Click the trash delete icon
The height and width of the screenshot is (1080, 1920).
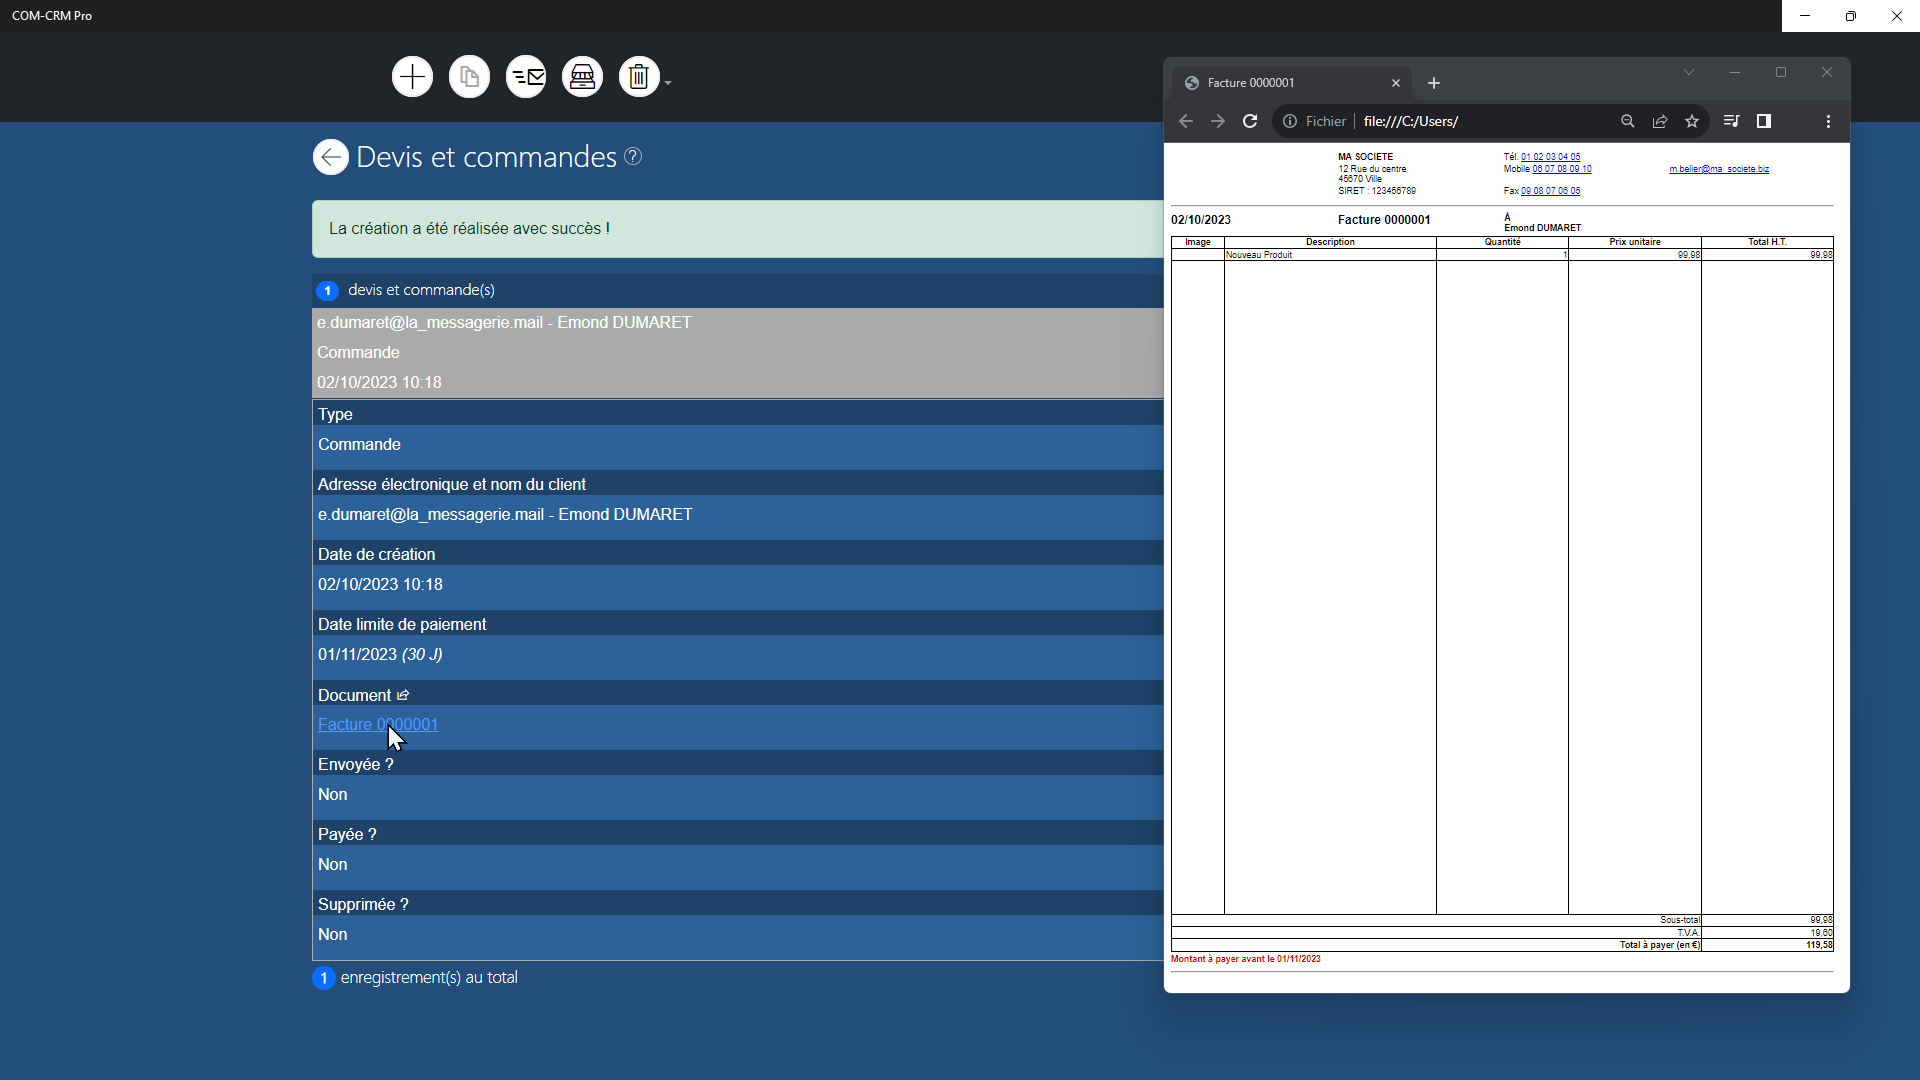[639, 77]
